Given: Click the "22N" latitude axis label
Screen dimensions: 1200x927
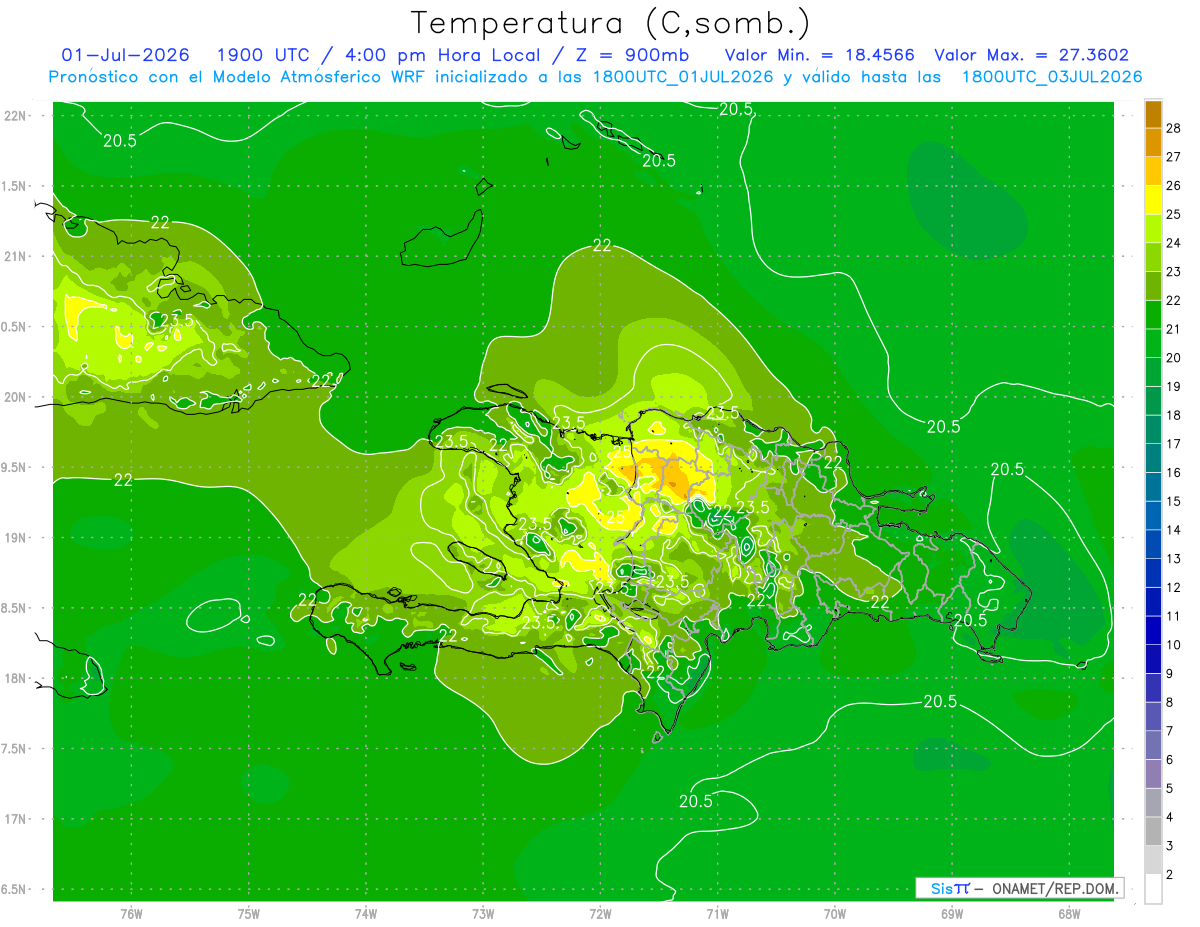Looking at the screenshot, I should pyautogui.click(x=15, y=116).
